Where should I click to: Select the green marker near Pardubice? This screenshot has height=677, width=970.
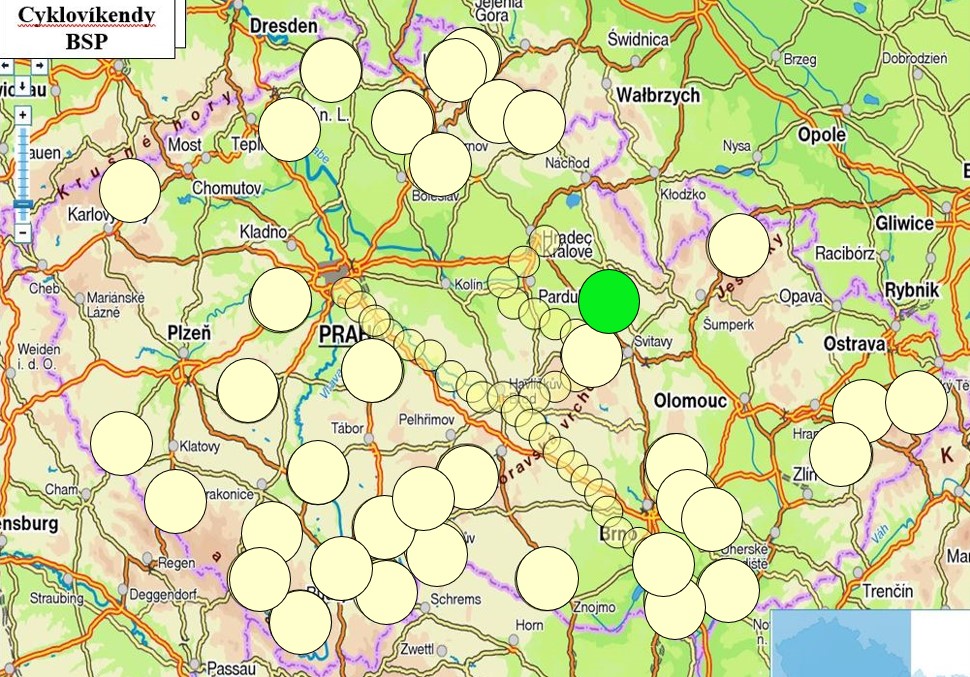pos(610,301)
